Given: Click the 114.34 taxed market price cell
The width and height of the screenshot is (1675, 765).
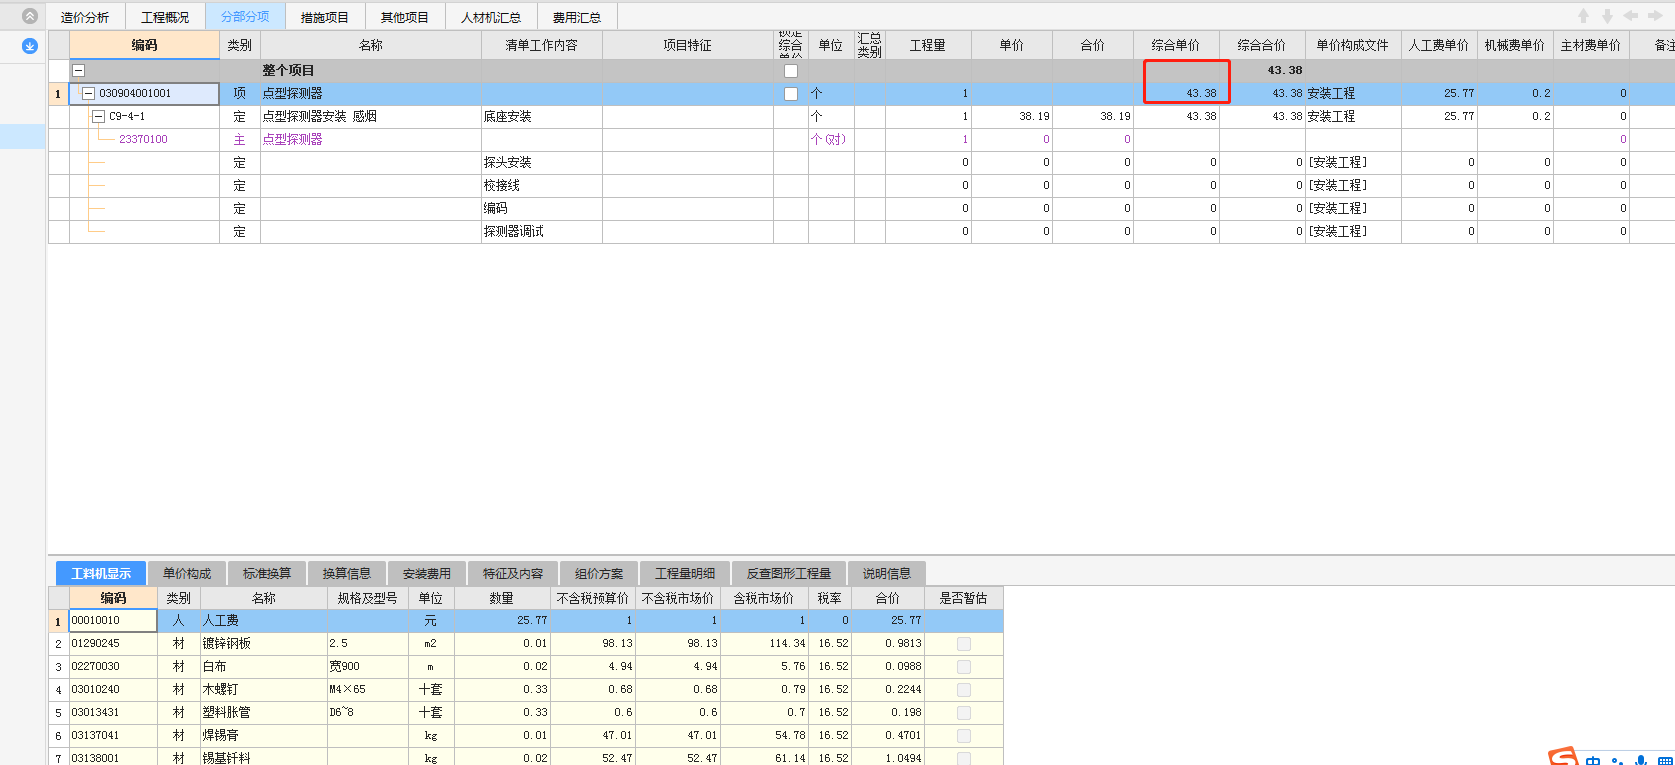Looking at the screenshot, I should click(765, 644).
